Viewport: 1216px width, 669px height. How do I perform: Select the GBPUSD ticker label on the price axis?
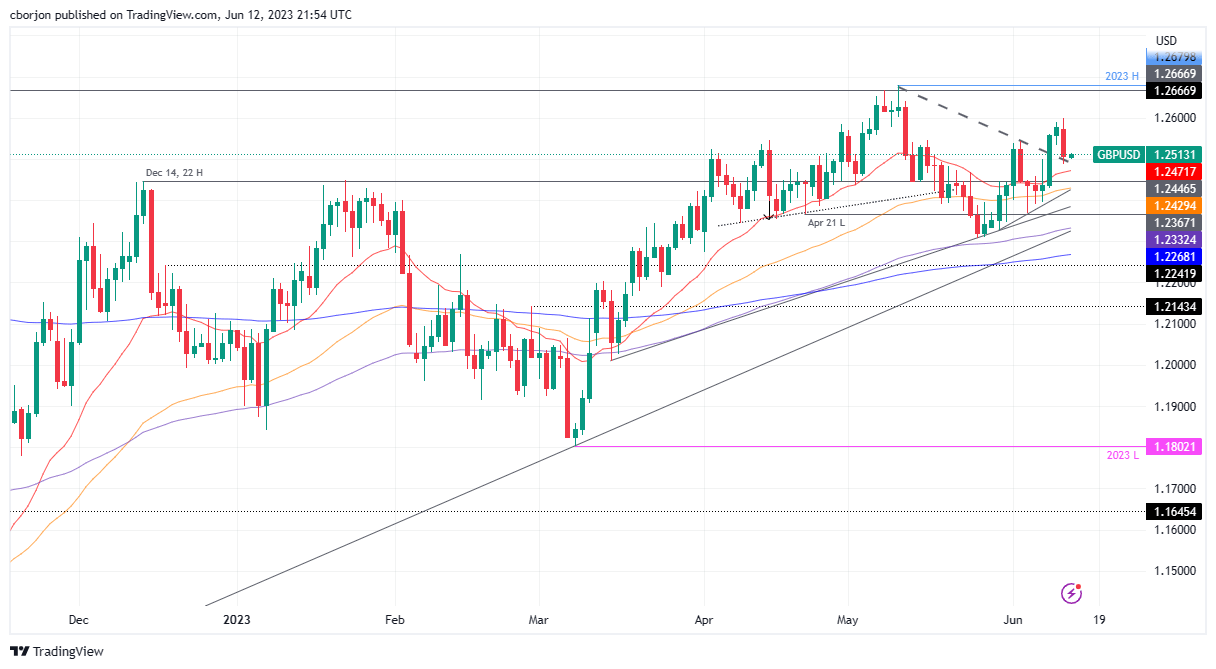tap(1117, 155)
